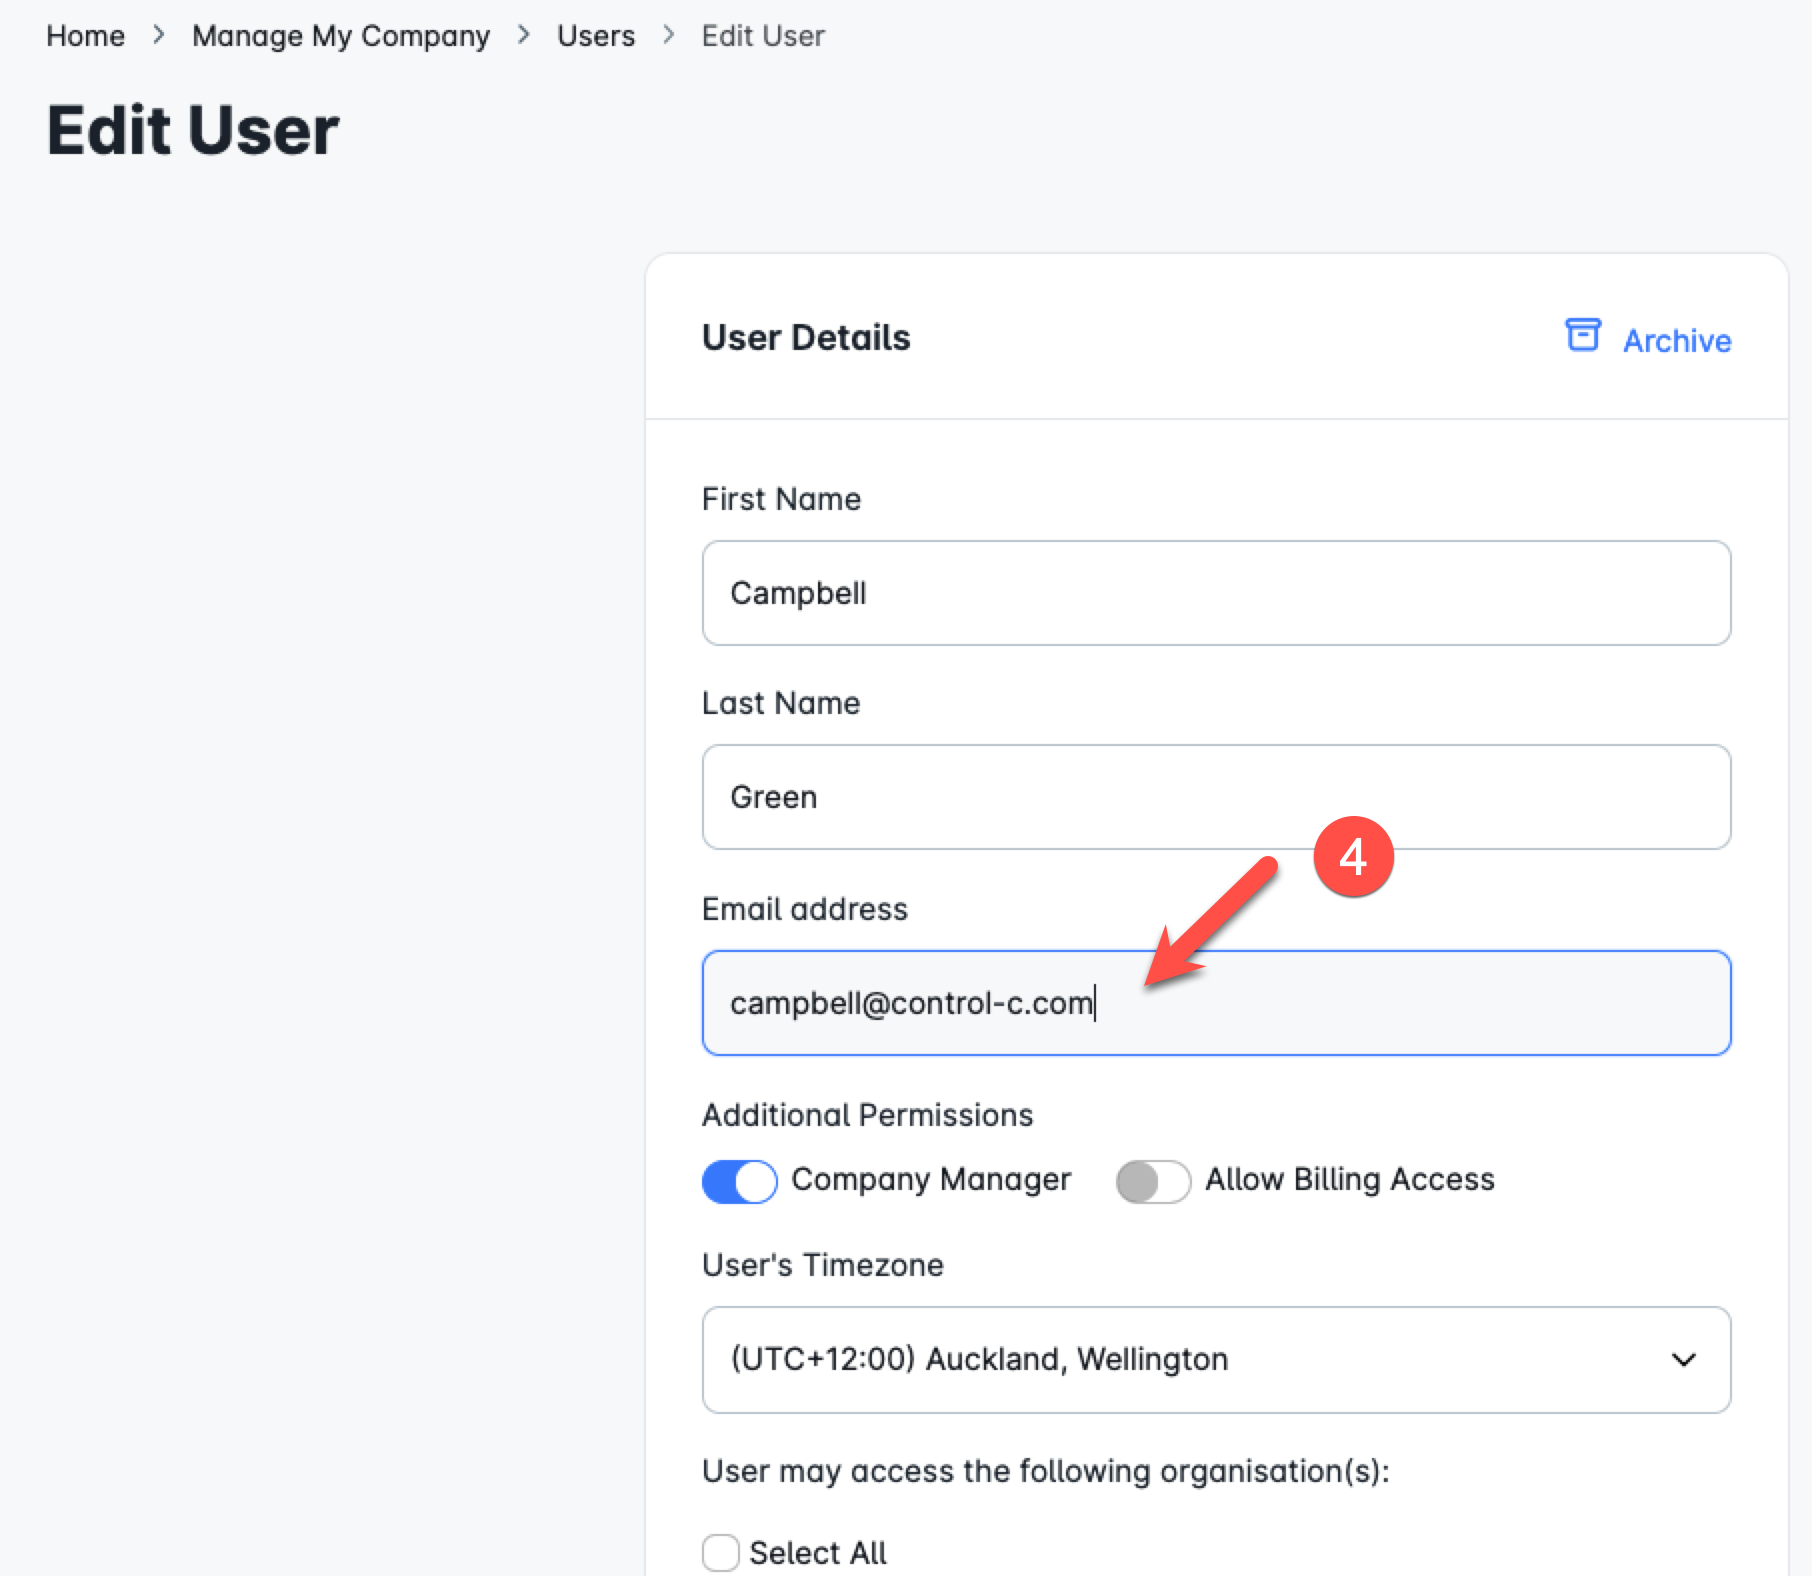Image resolution: width=1812 pixels, height=1576 pixels.
Task: Open Manage My Company breadcrumb
Action: click(341, 36)
